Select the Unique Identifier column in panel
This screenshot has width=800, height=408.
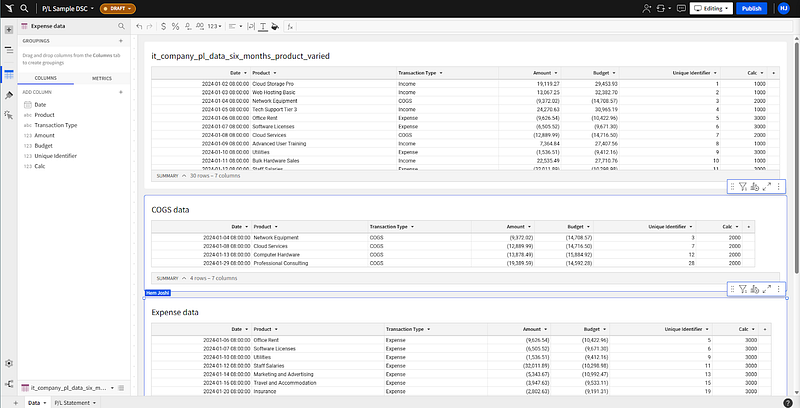pos(56,156)
